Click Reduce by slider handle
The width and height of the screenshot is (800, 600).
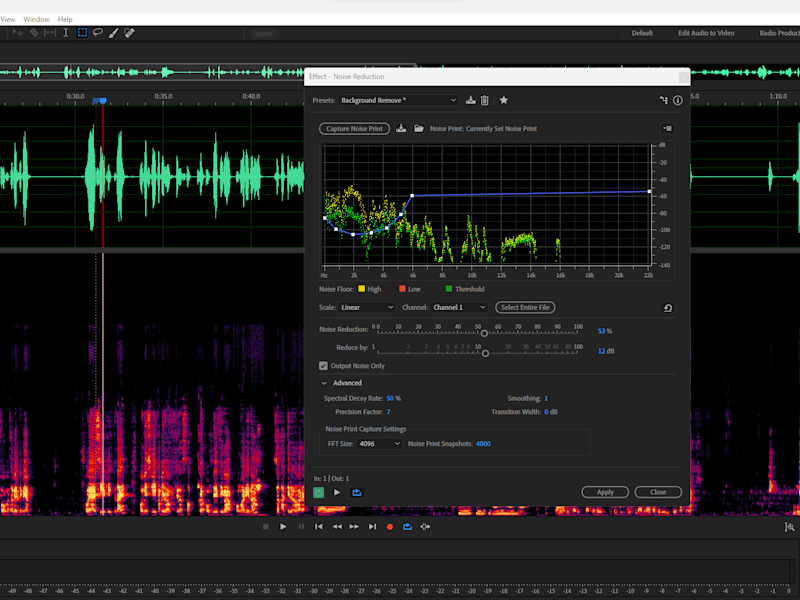point(486,354)
